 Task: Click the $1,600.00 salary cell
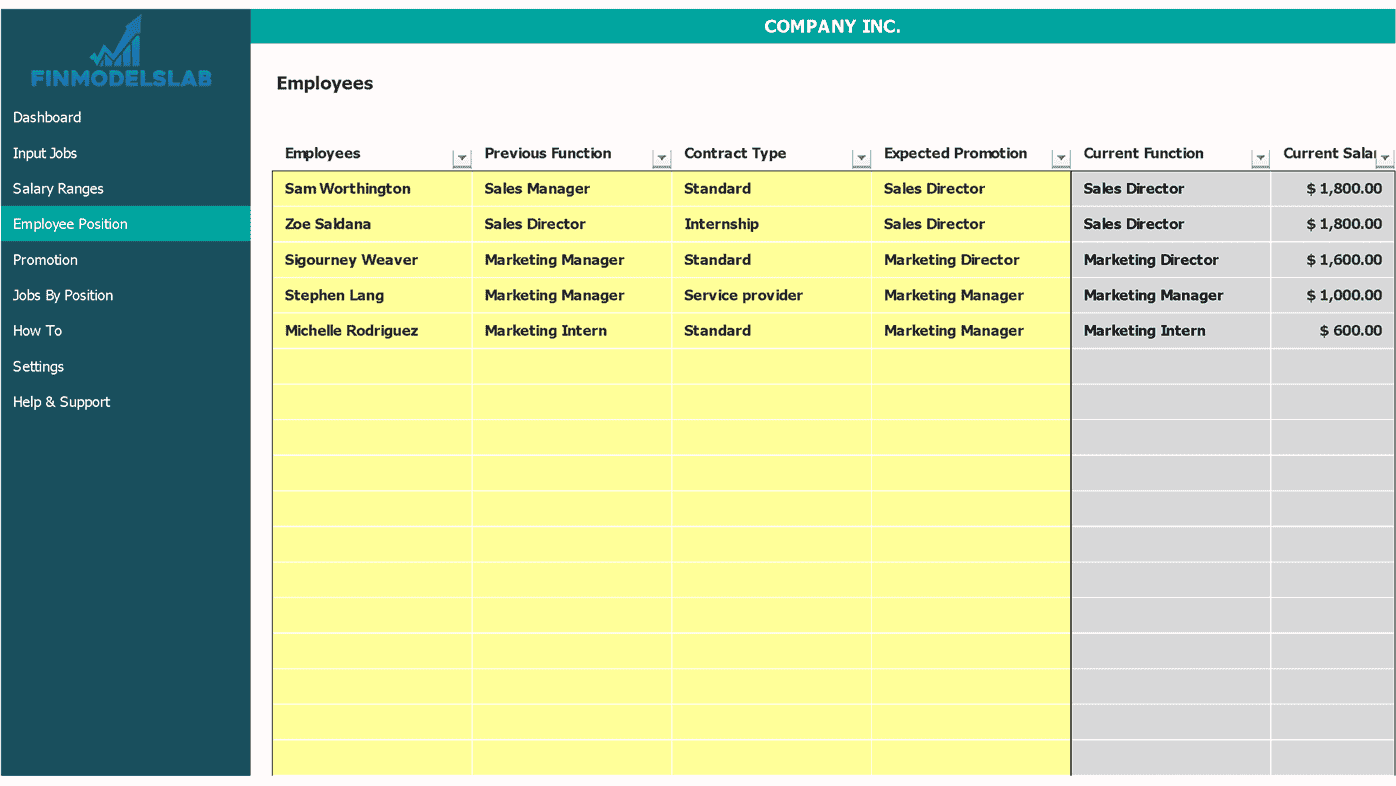1333,260
